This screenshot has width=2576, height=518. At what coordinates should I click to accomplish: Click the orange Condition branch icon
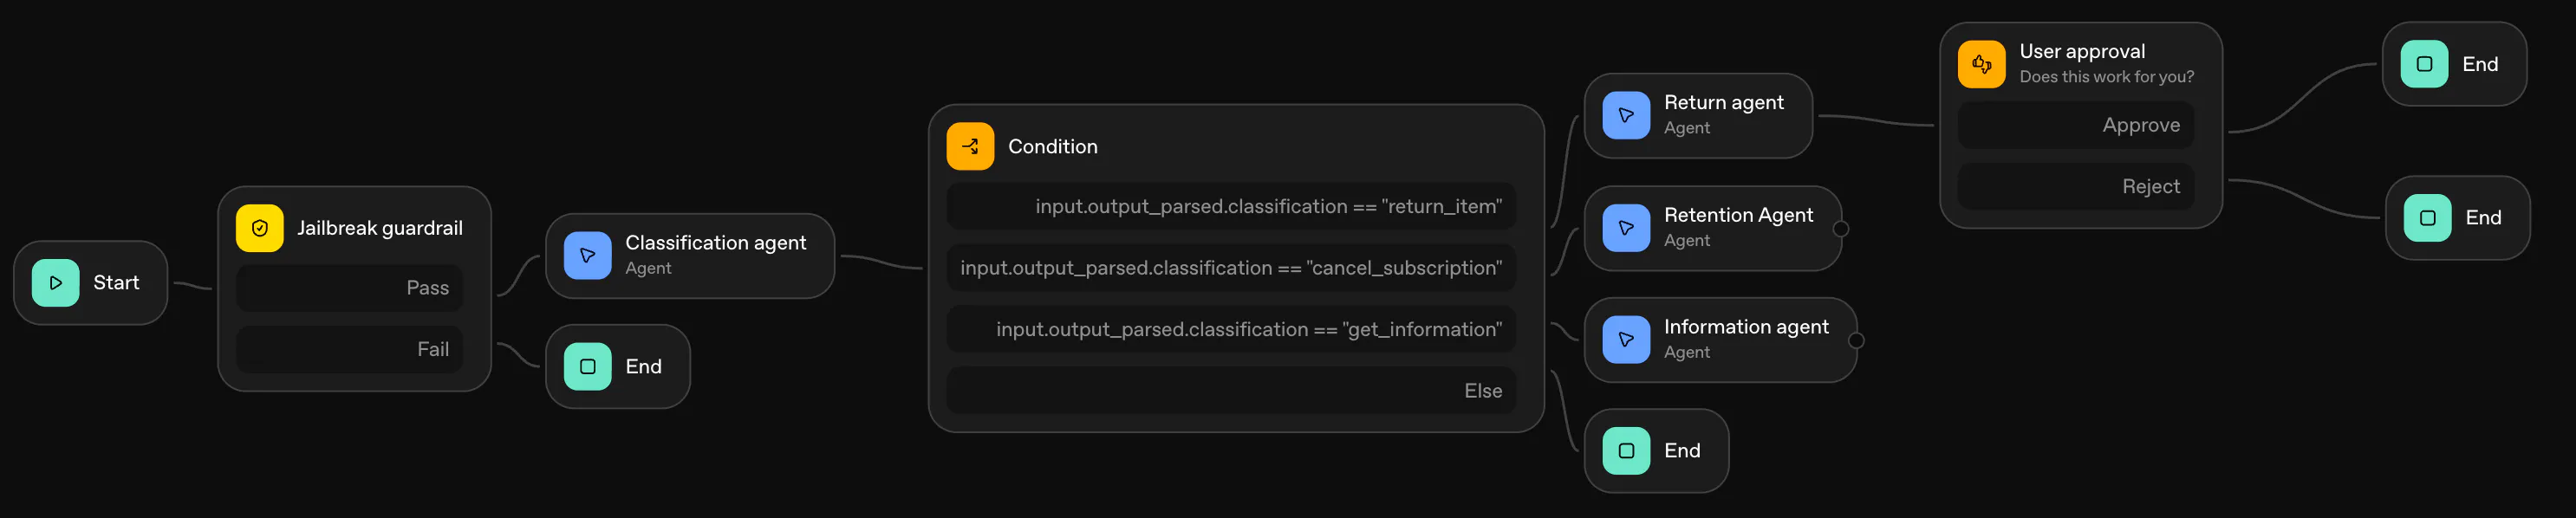(970, 146)
